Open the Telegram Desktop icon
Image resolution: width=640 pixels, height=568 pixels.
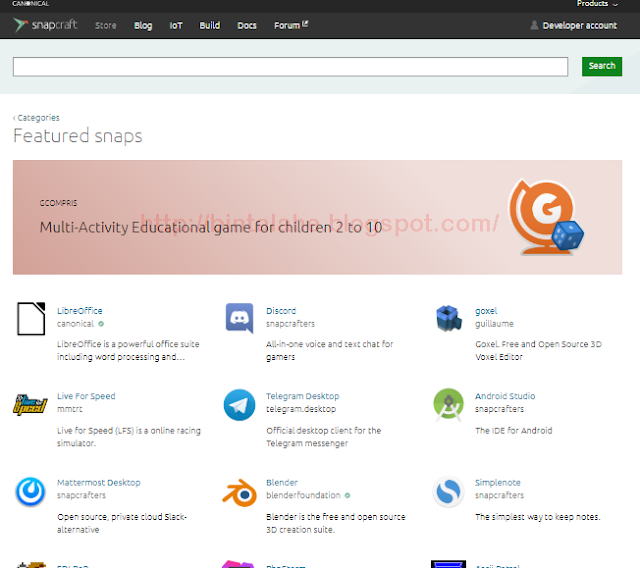click(240, 405)
